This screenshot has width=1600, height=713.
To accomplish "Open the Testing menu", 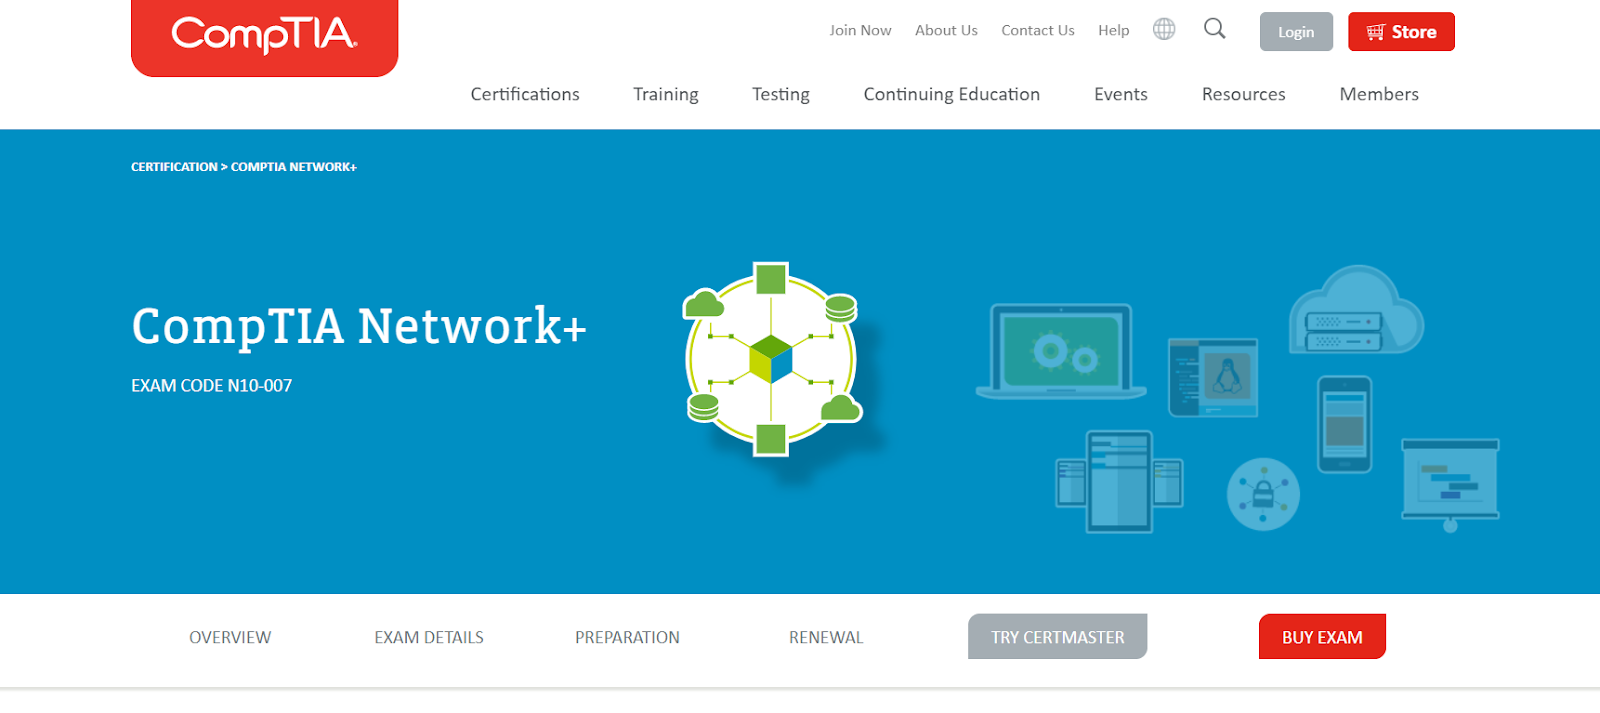I will tap(781, 94).
